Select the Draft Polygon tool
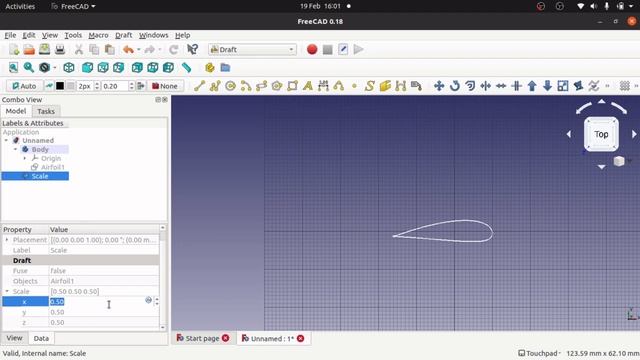The width and height of the screenshot is (640, 360). tap(277, 86)
